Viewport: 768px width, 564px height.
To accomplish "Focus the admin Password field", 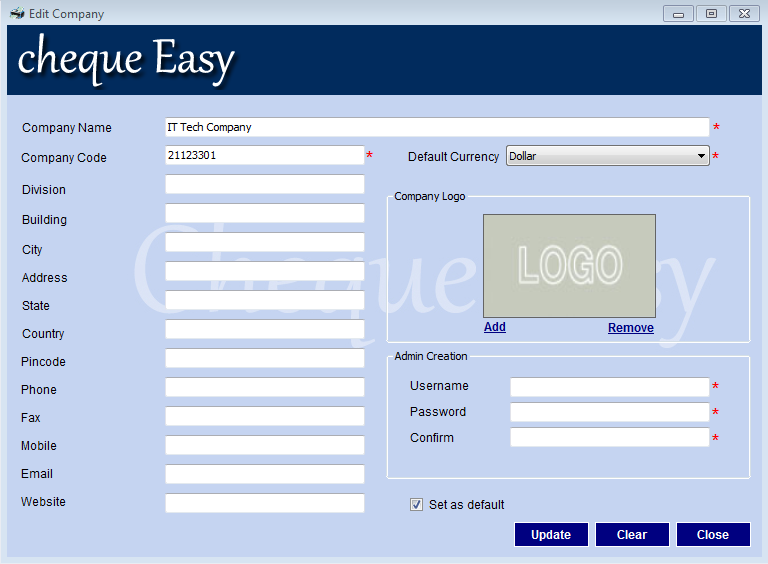I will pos(609,412).
